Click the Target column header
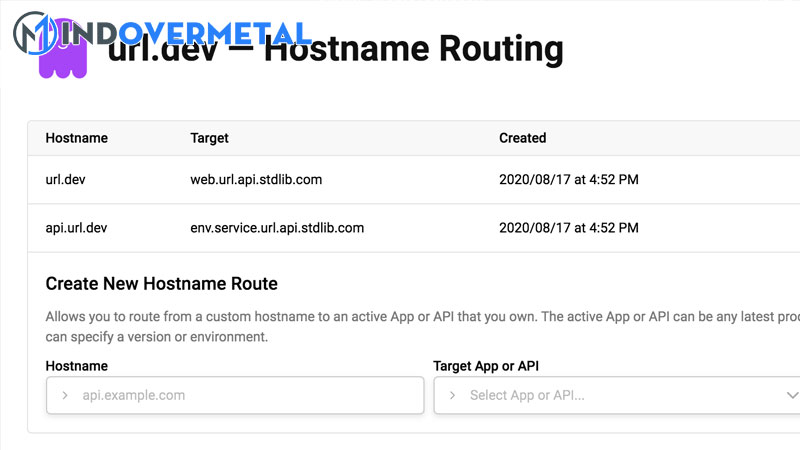The height and width of the screenshot is (450, 800). [209, 138]
